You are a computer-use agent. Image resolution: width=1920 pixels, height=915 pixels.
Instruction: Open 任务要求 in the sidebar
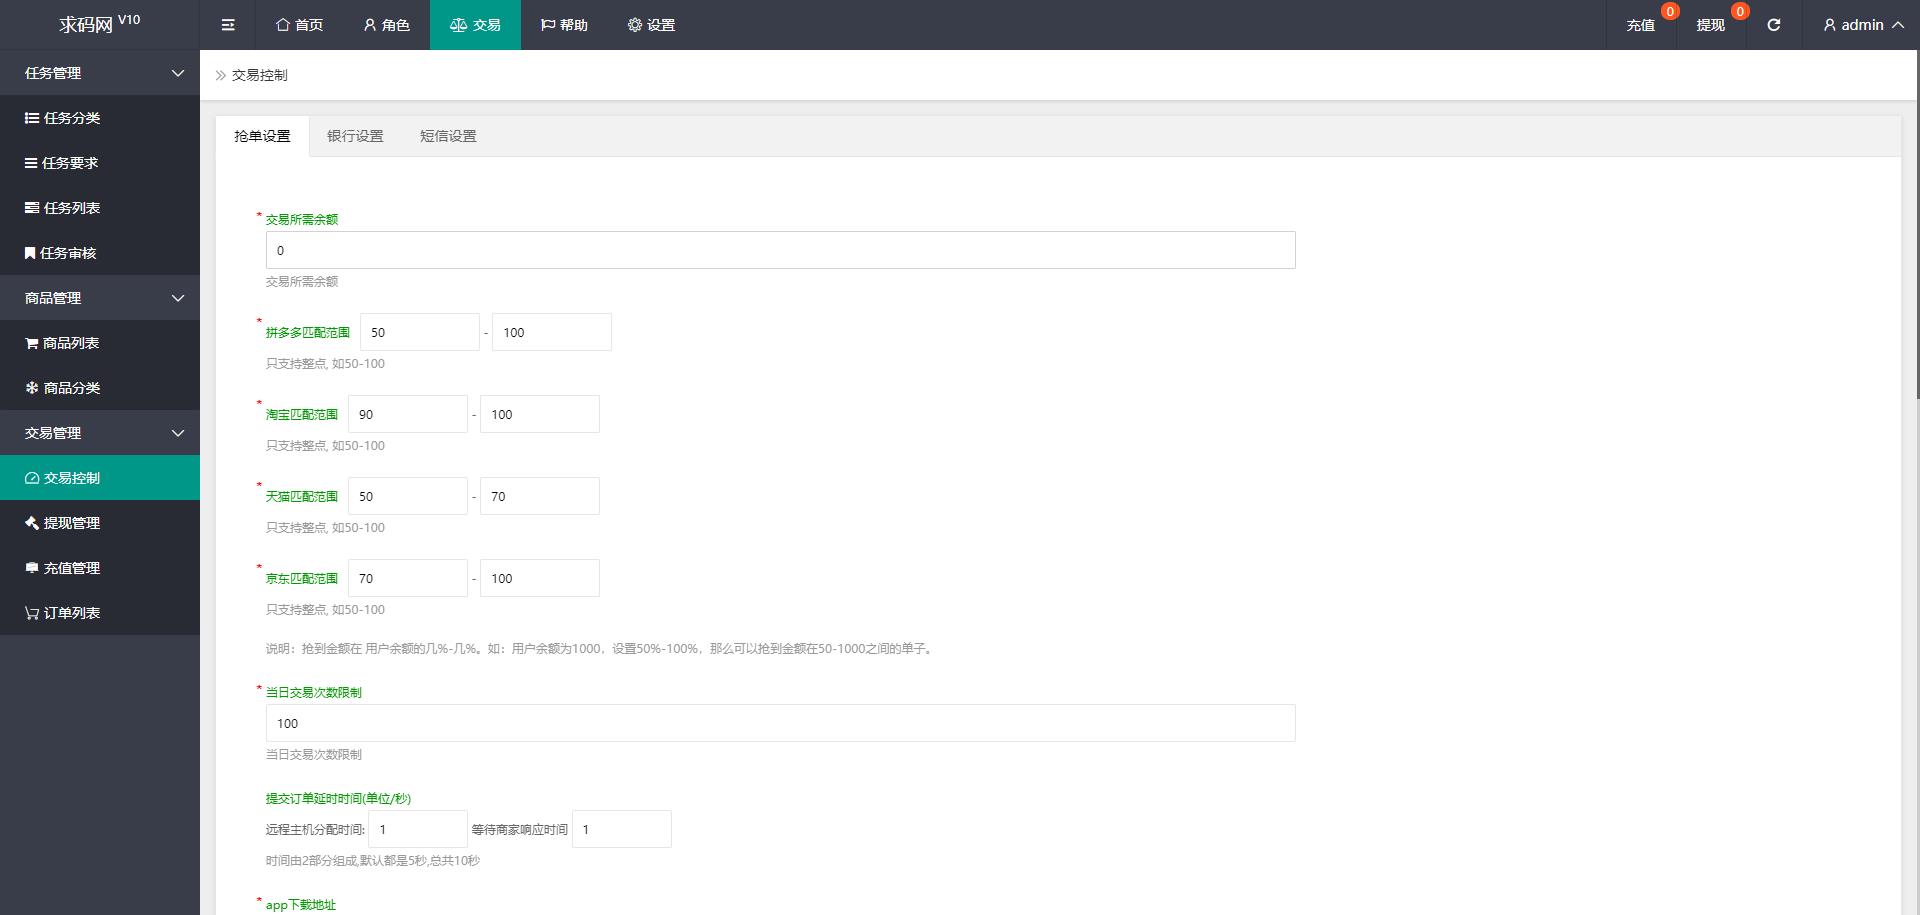[x=100, y=163]
